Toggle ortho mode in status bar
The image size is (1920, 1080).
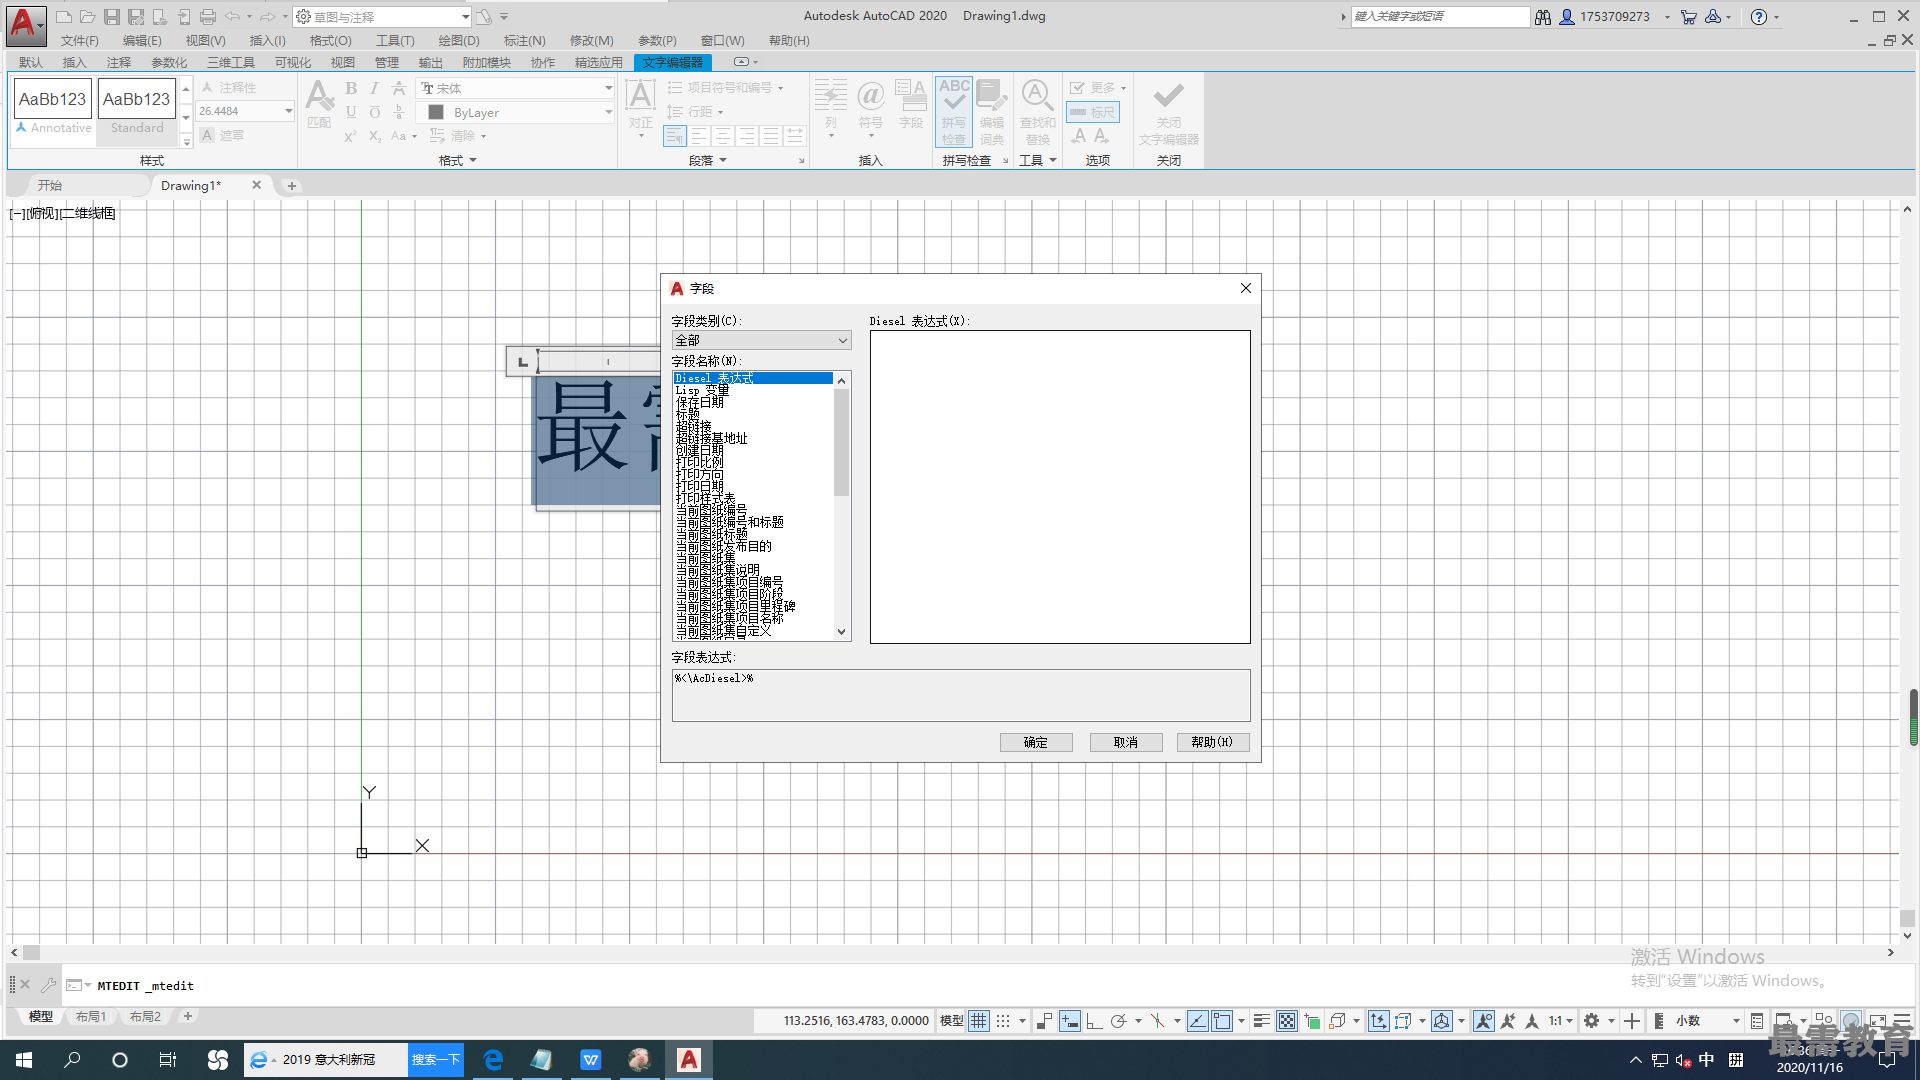point(1094,1020)
